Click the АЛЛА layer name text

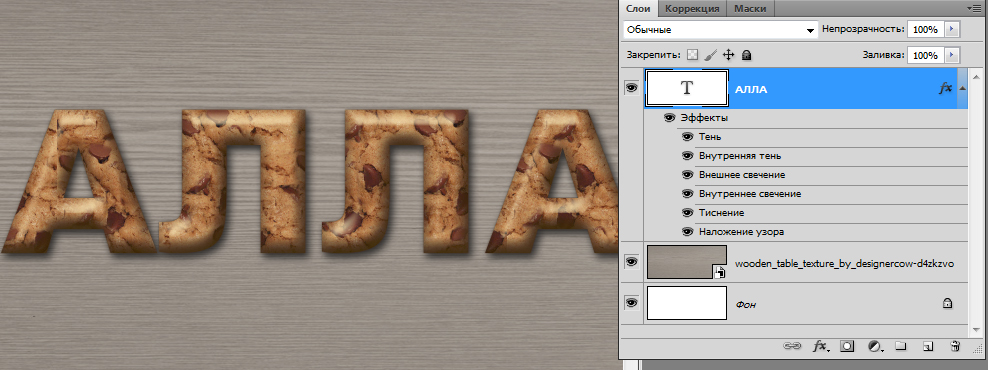[751, 90]
